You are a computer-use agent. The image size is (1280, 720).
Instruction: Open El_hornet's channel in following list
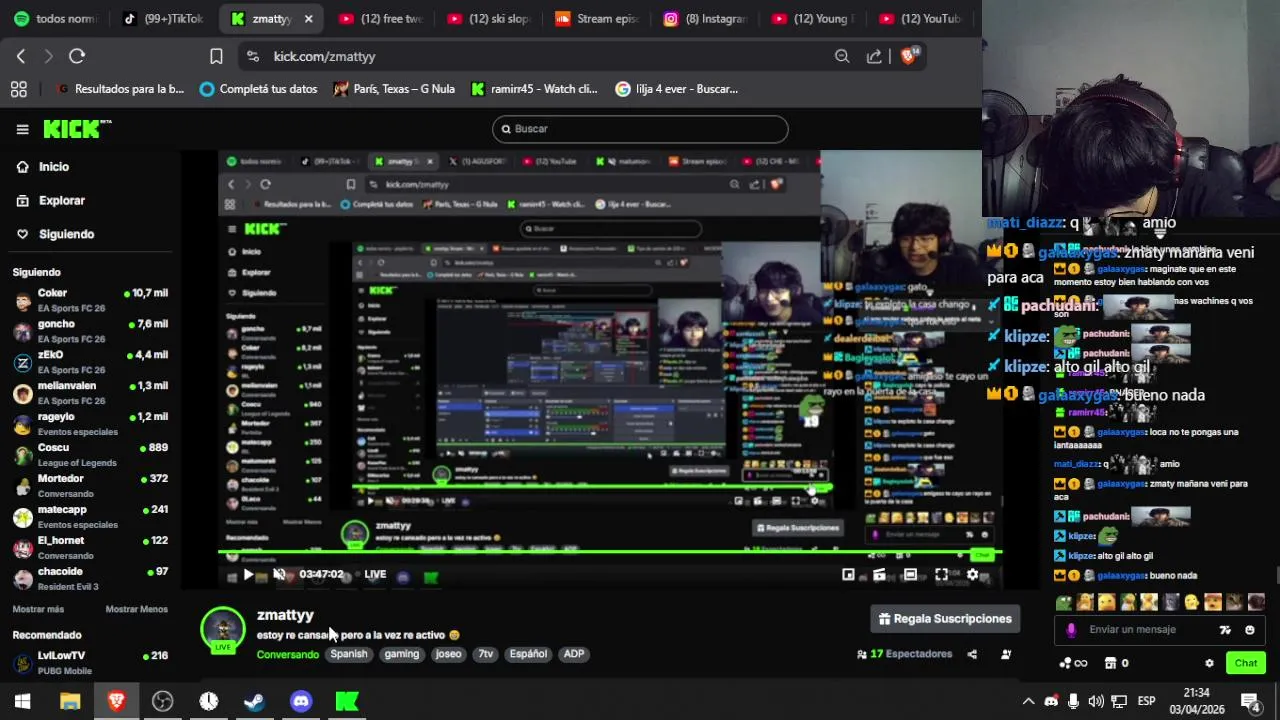point(90,548)
